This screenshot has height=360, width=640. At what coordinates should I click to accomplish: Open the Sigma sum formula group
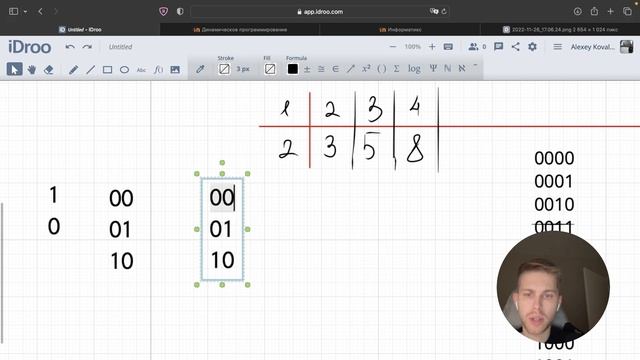(396, 69)
